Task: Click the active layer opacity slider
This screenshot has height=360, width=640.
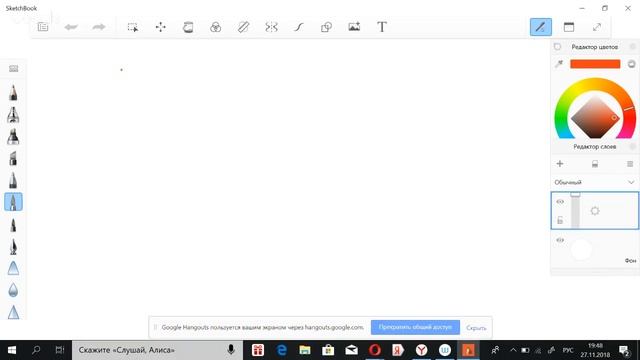Action: (575, 210)
